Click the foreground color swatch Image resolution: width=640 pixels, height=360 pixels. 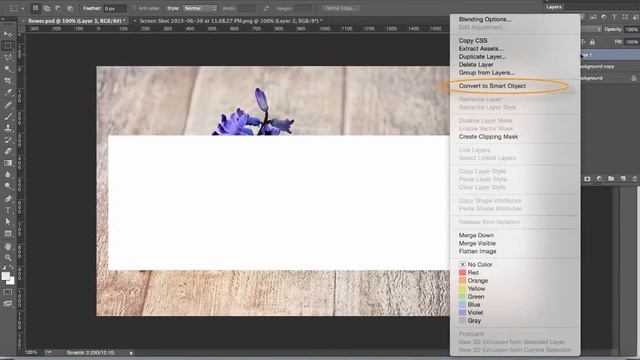point(6,276)
